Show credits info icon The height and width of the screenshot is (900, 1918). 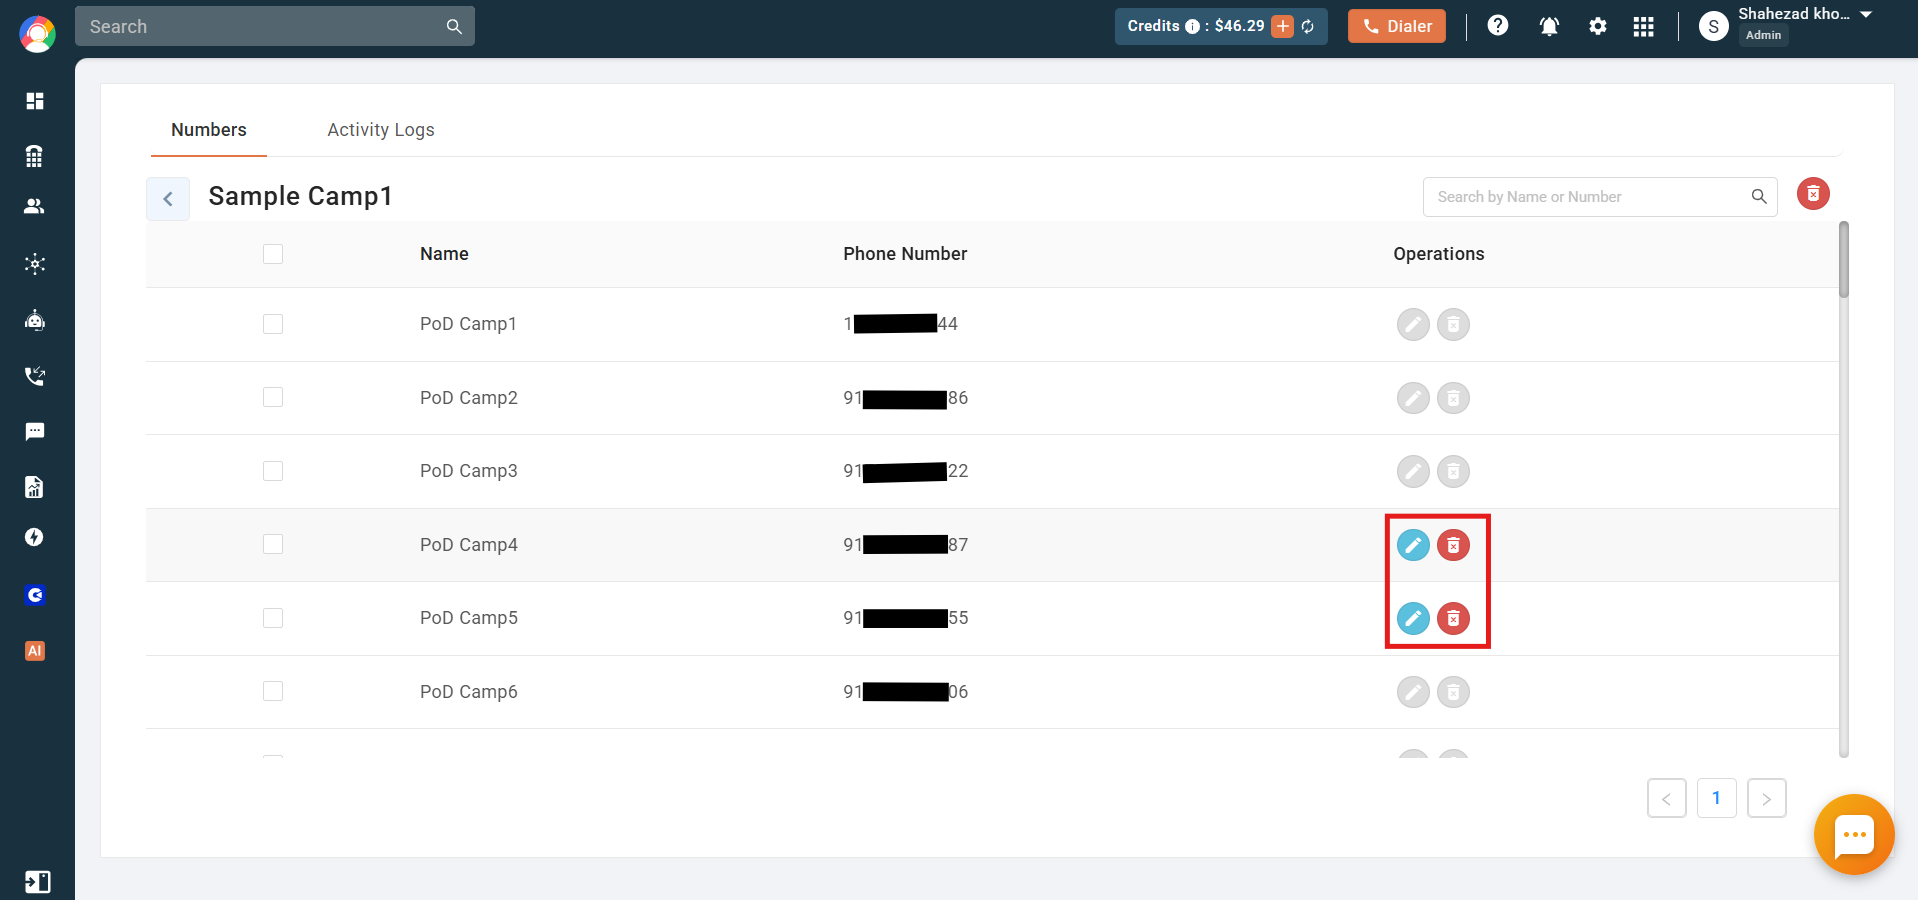(1192, 27)
